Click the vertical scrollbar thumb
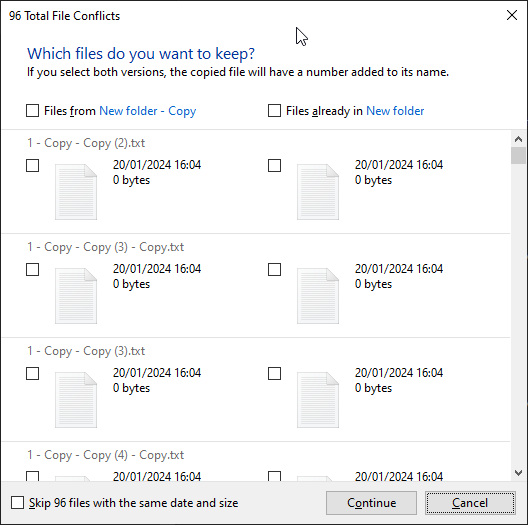This screenshot has height=525, width=528. tap(519, 155)
